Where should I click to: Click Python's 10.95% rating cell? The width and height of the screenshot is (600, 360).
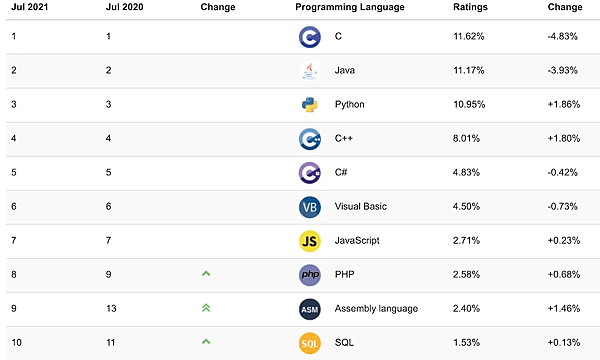[469, 104]
